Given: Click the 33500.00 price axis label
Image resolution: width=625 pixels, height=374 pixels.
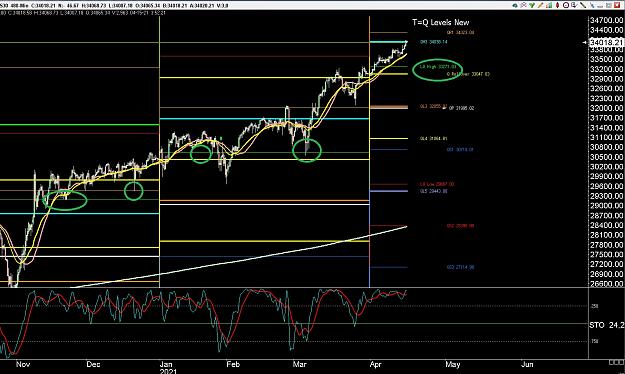Looking at the screenshot, I should tap(607, 59).
